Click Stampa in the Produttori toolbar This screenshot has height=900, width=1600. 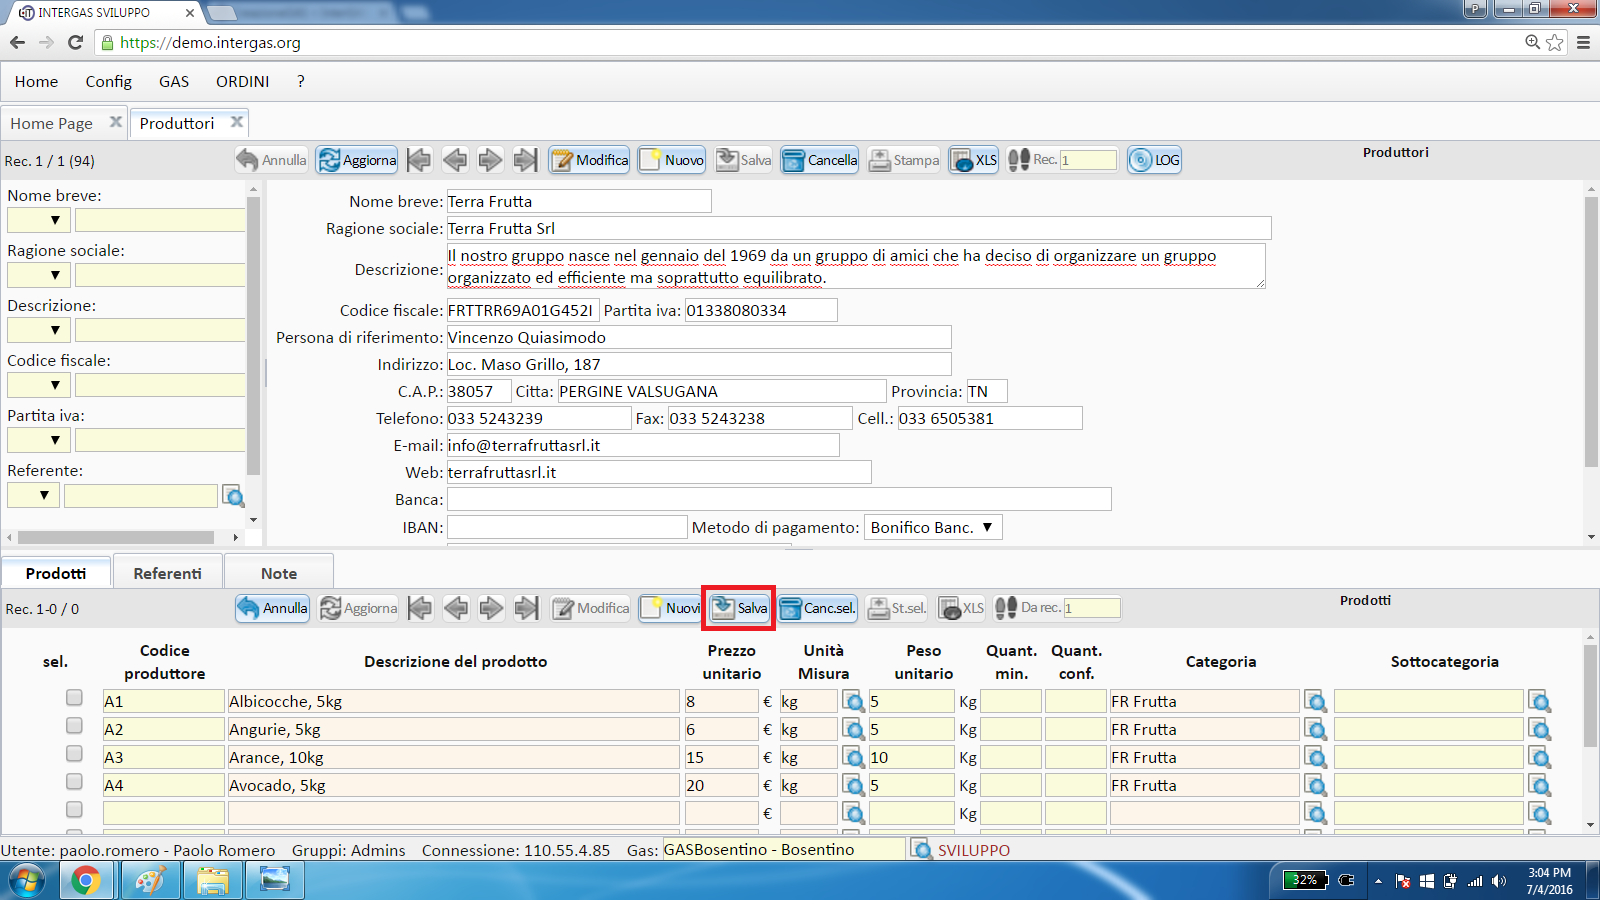[x=904, y=160]
